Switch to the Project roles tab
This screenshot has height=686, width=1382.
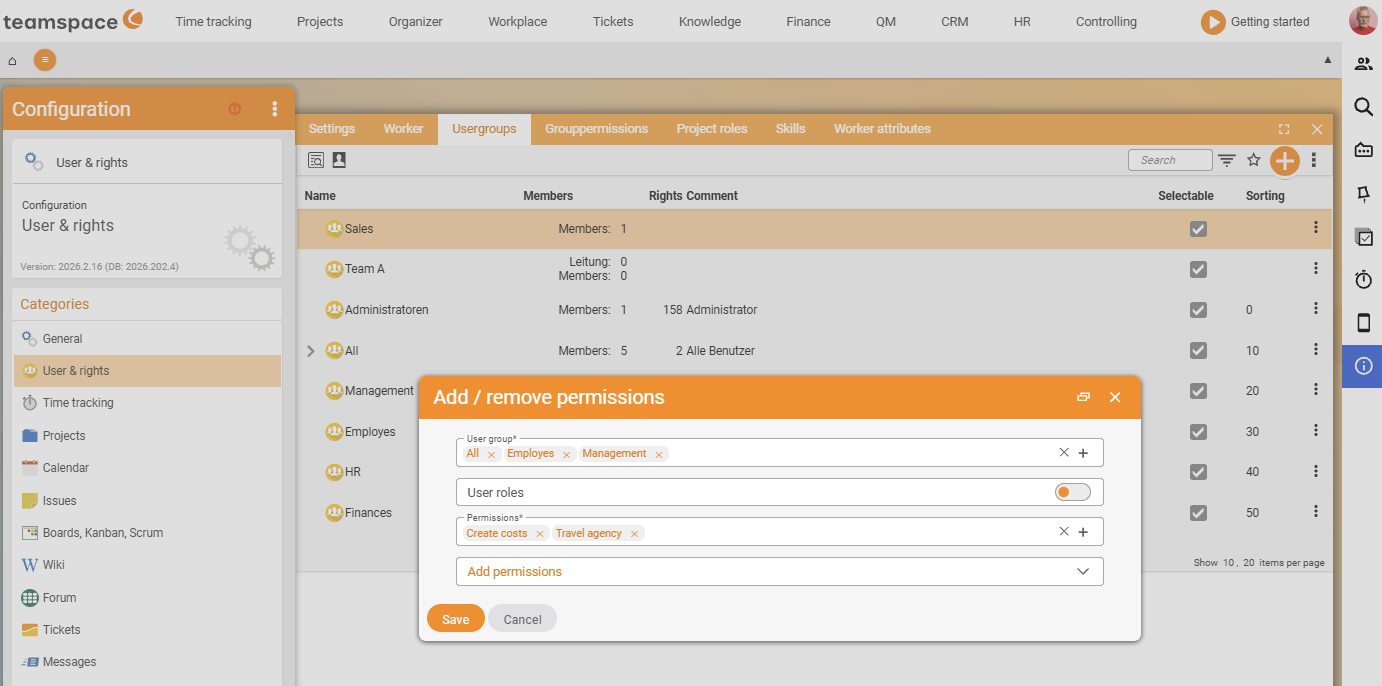(x=712, y=129)
